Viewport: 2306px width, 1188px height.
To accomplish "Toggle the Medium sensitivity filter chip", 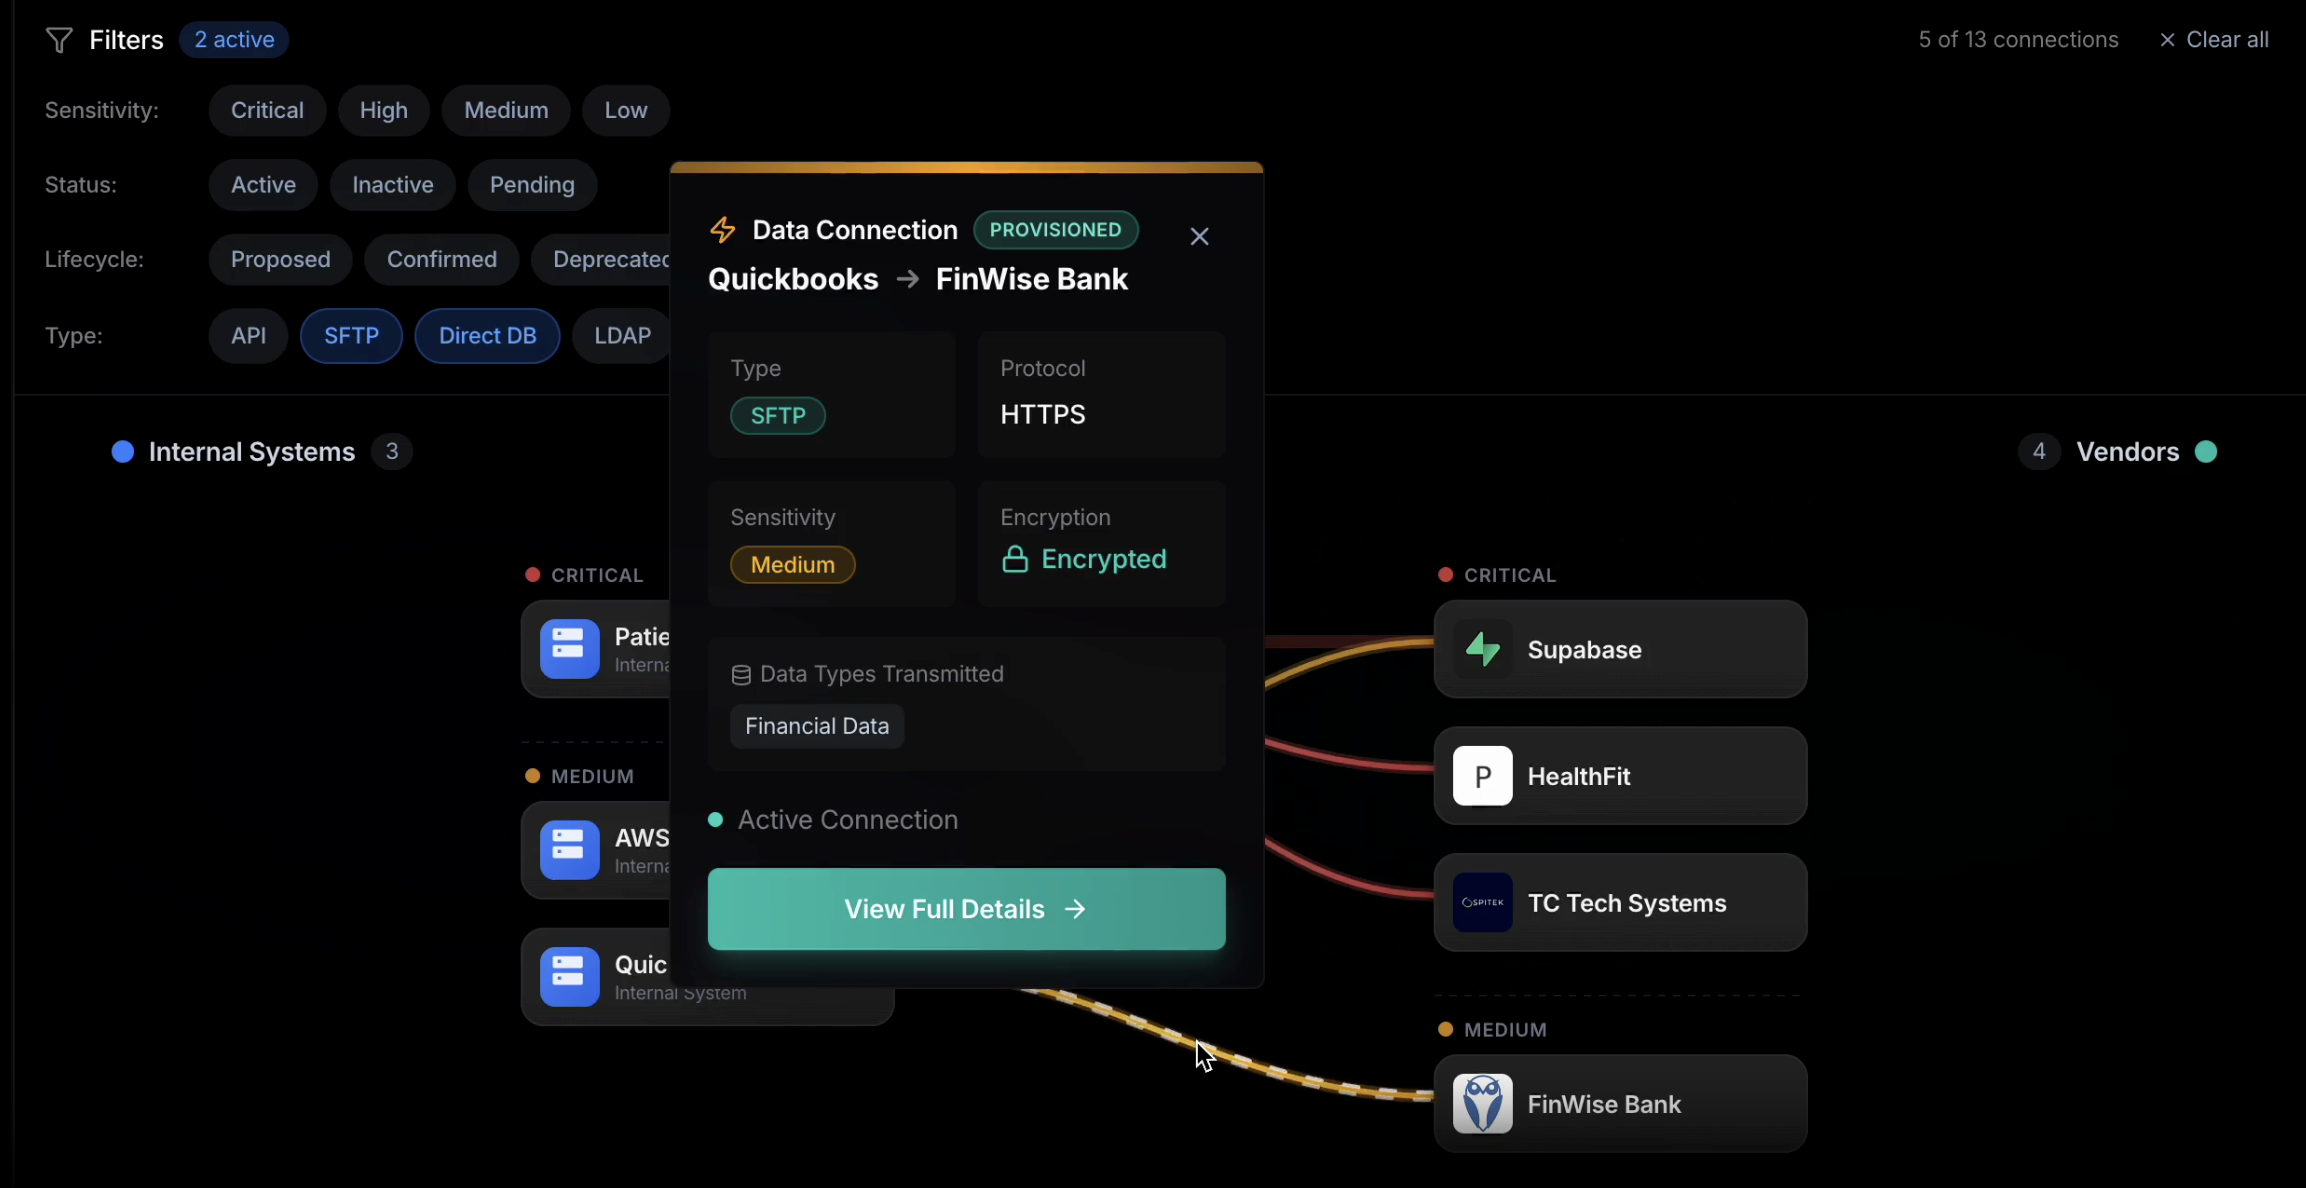I will pos(506,110).
